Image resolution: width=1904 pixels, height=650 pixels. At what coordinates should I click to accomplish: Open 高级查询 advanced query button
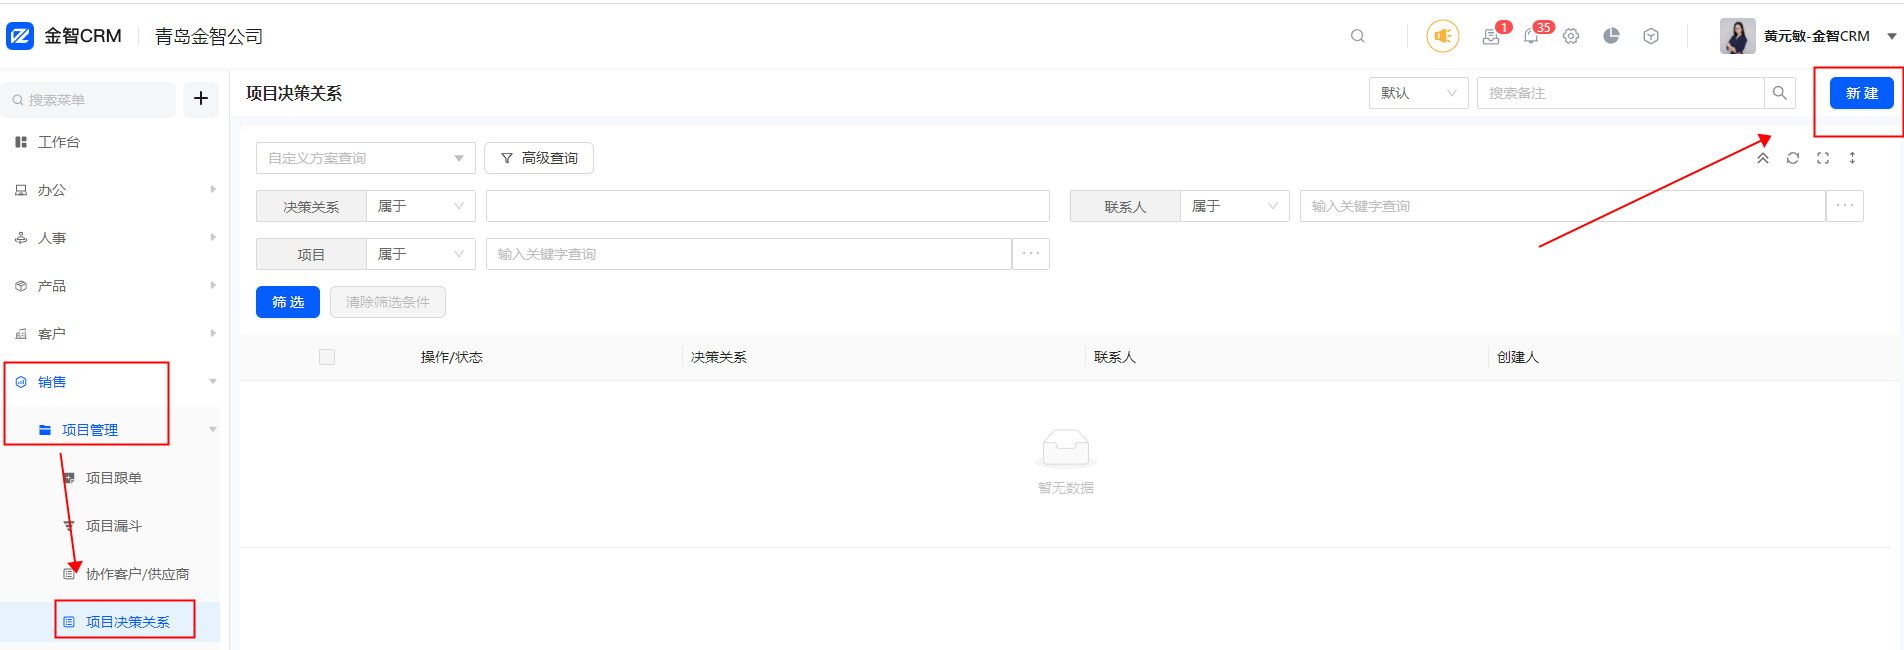tap(539, 158)
